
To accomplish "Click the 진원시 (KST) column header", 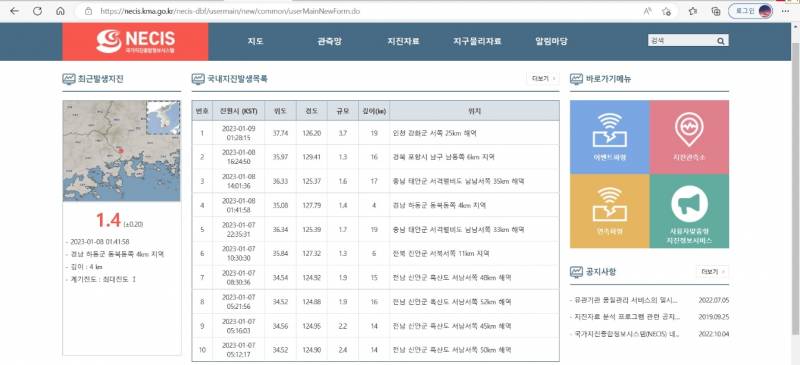I will [238, 111].
